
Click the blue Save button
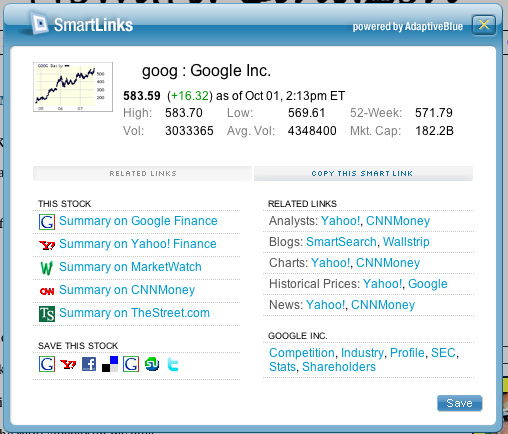coord(459,403)
